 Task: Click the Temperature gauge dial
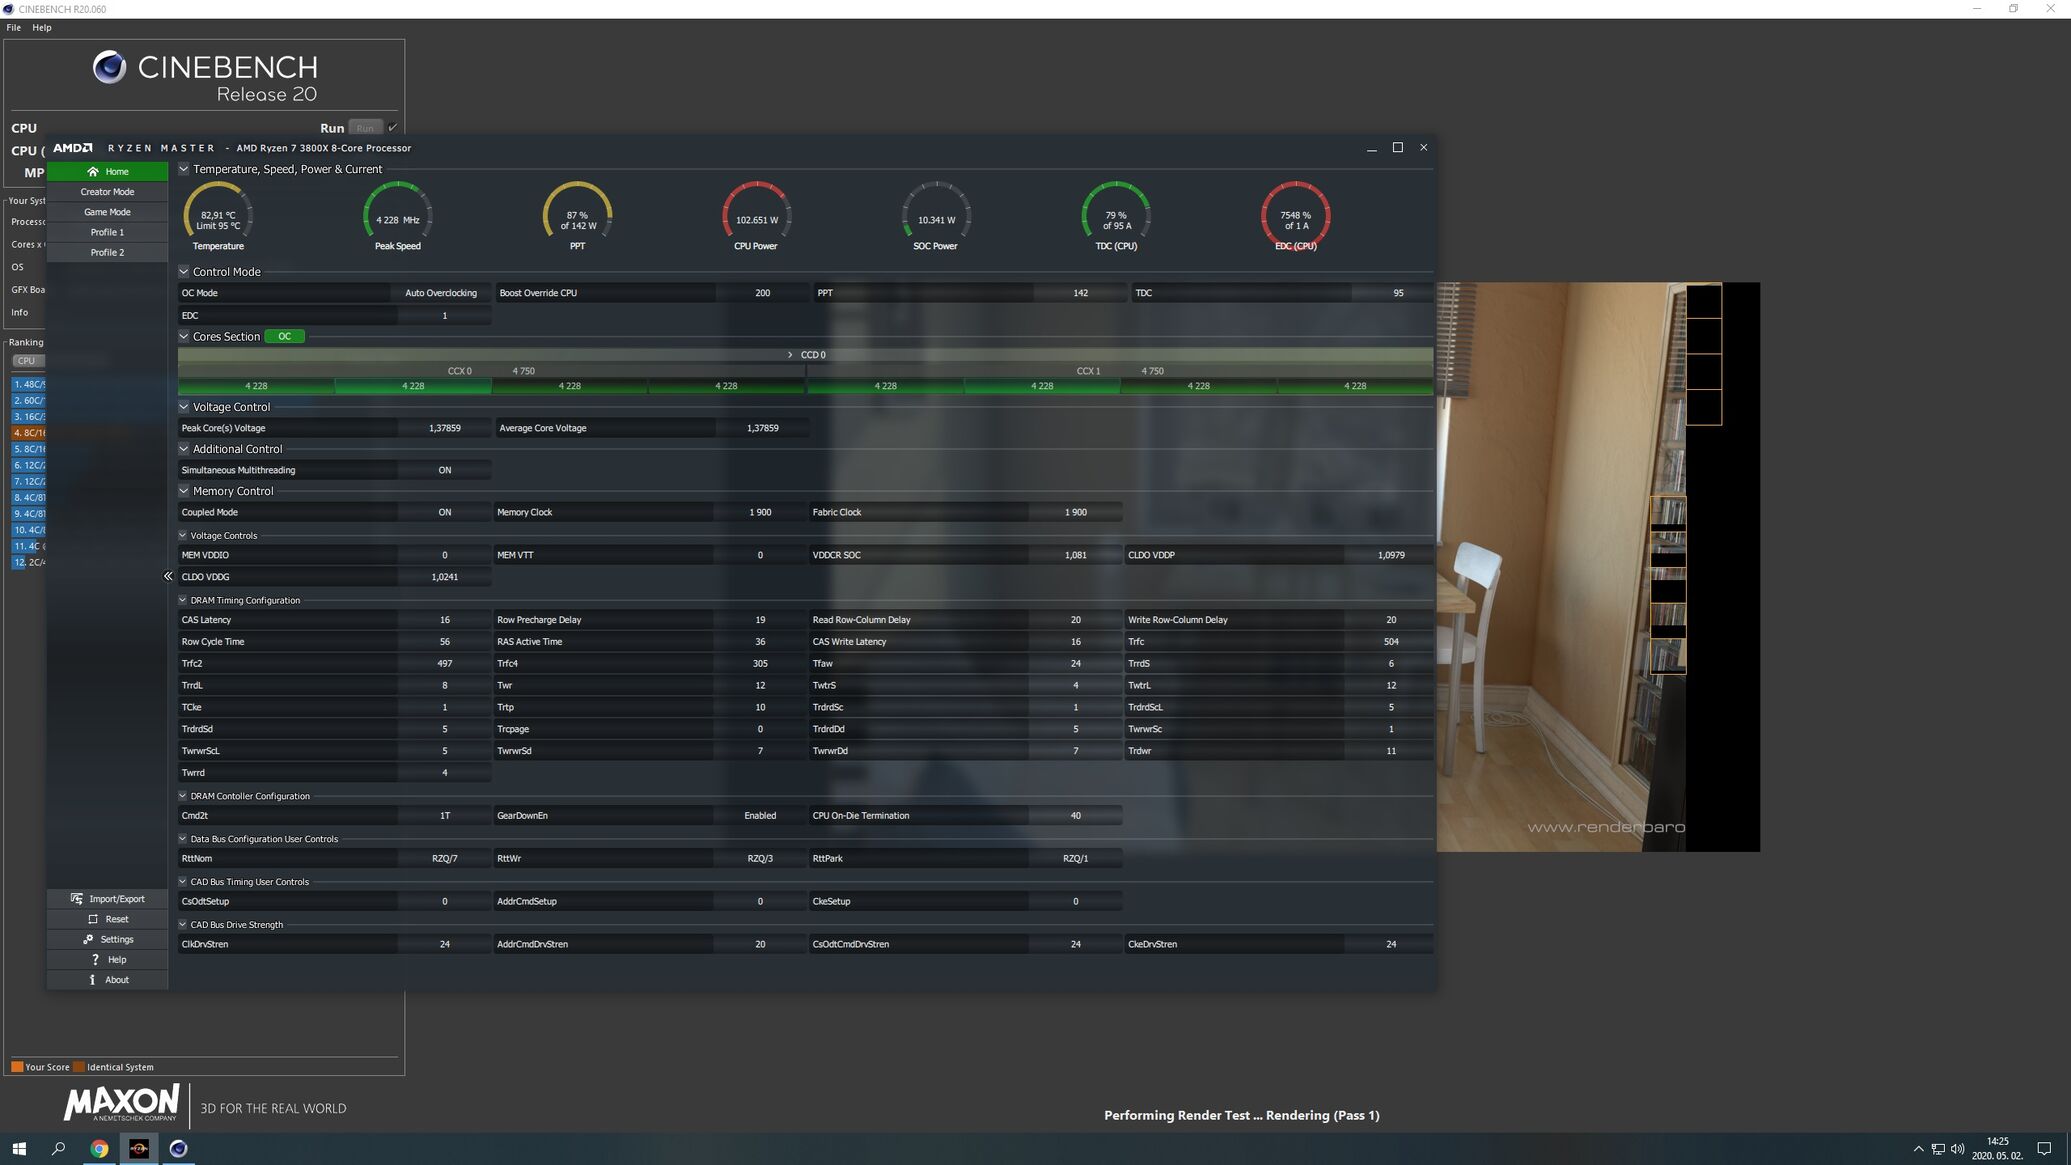pos(218,213)
